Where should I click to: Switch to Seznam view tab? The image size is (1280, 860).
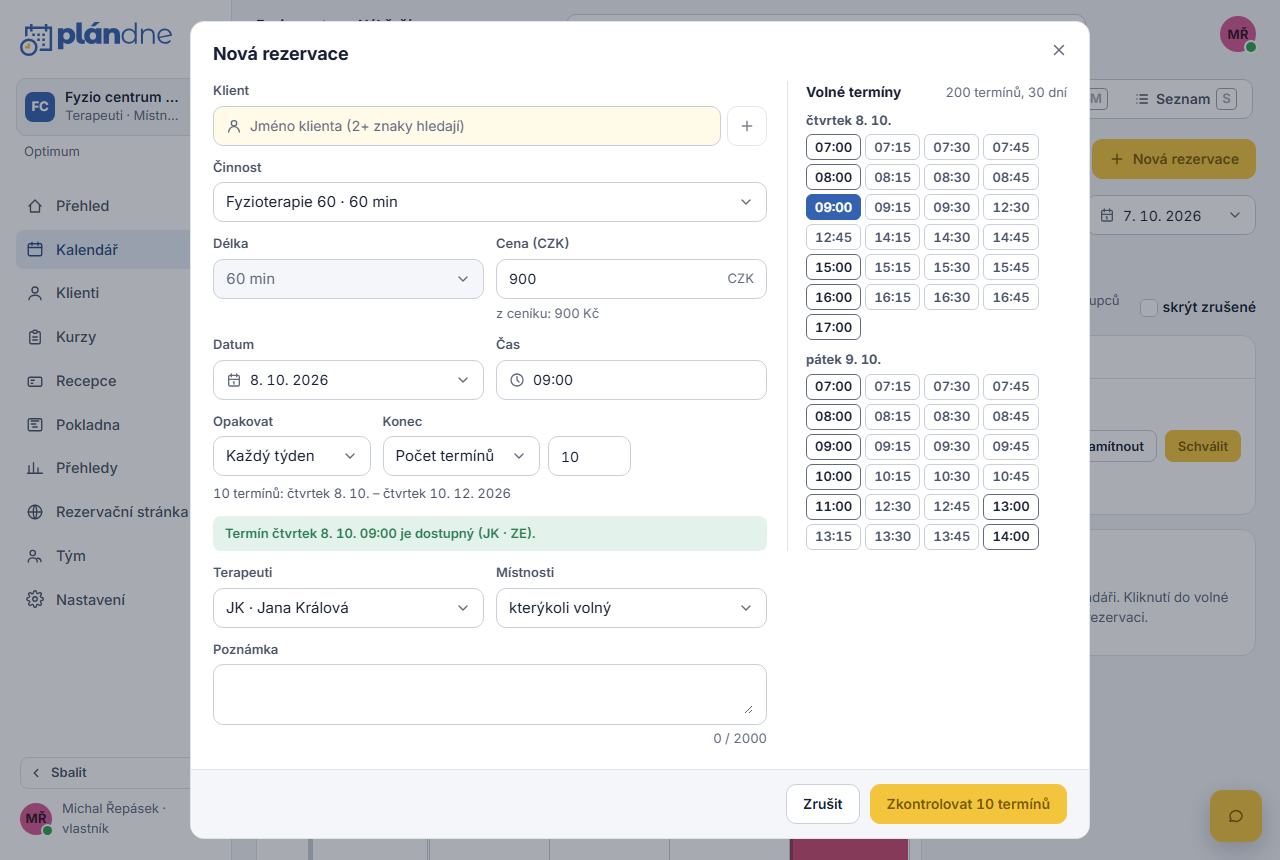[x=1186, y=99]
